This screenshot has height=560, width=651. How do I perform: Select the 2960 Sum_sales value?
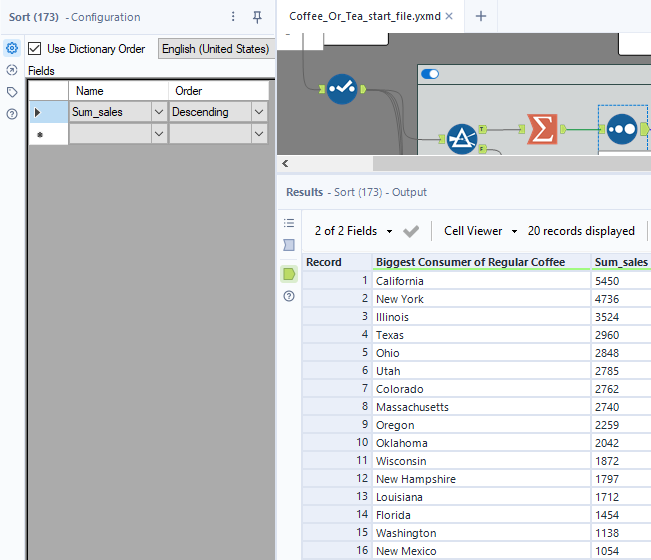(621, 335)
